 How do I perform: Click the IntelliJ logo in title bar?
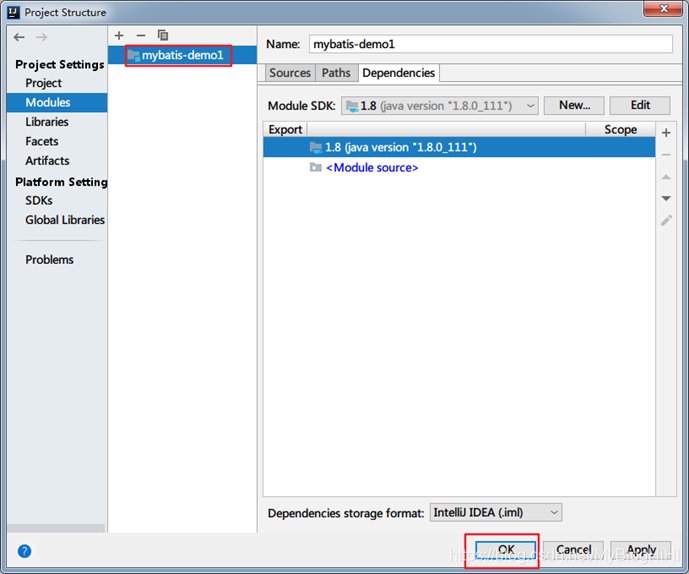click(x=14, y=12)
